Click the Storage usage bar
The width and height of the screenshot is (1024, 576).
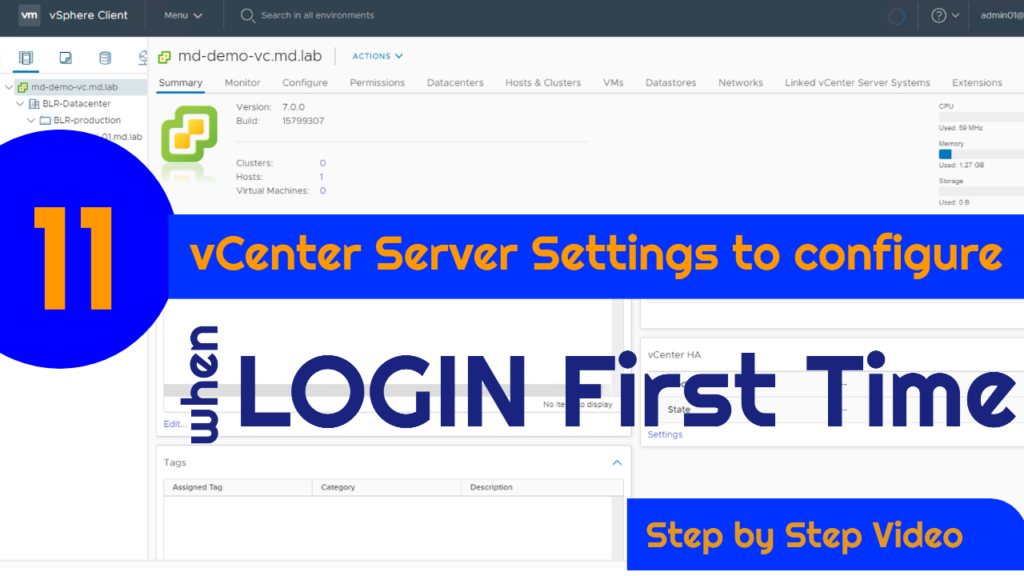[981, 191]
